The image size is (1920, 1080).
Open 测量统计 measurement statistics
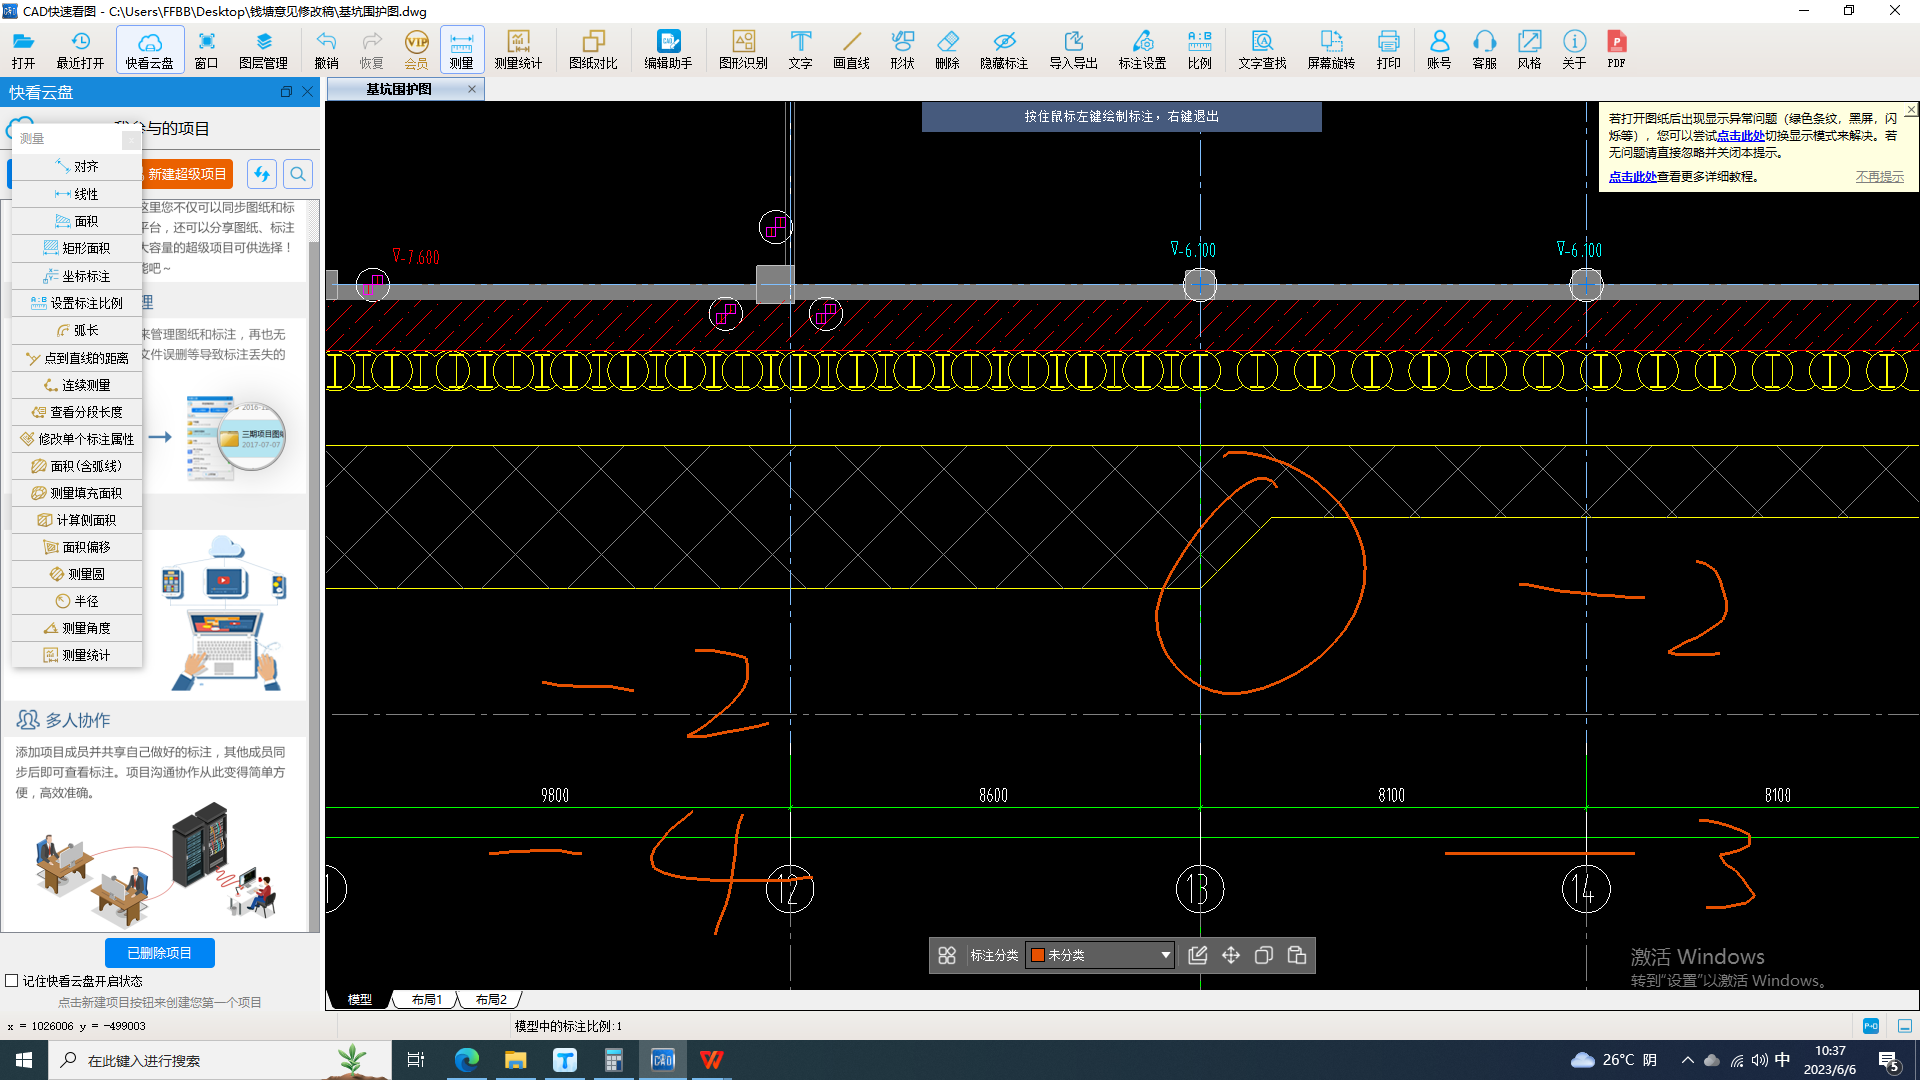pos(518,49)
